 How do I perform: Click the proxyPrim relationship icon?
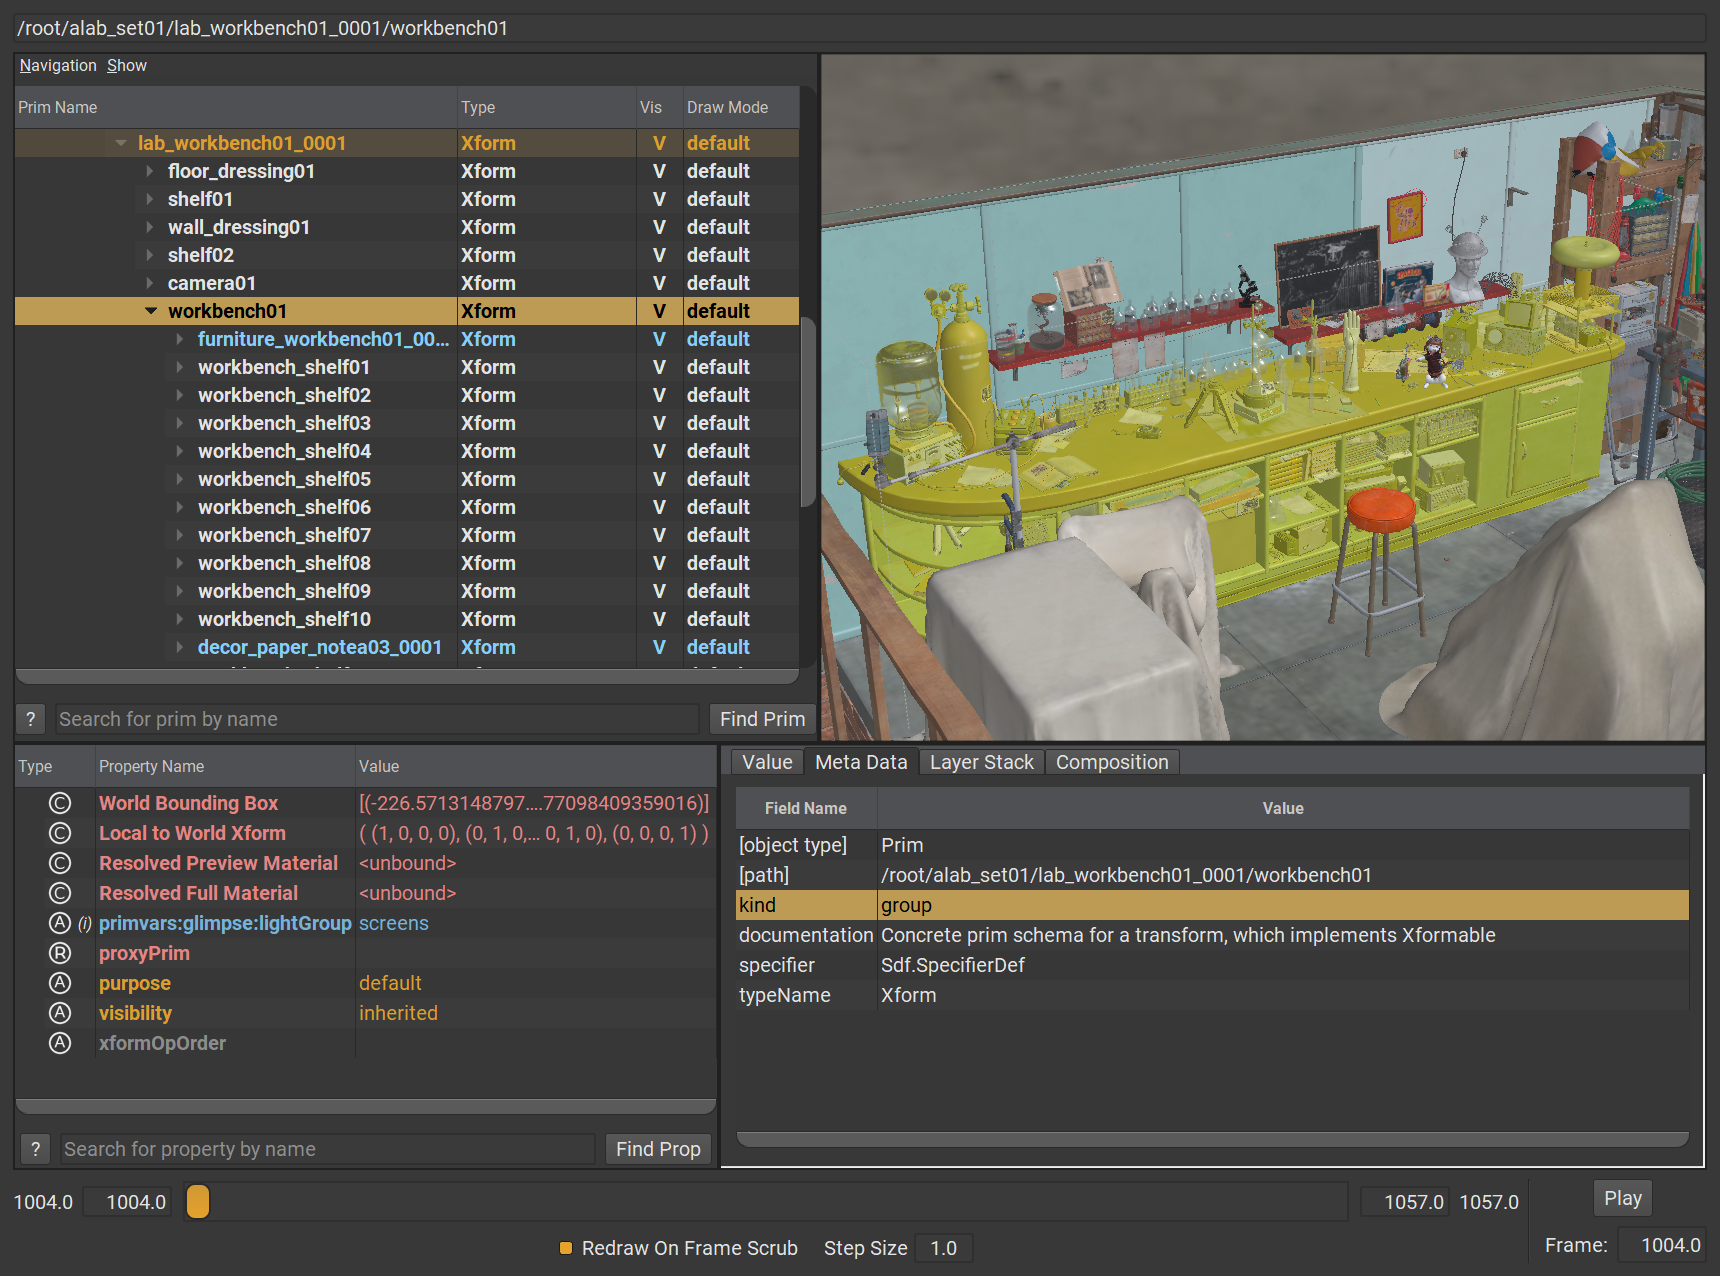[60, 953]
